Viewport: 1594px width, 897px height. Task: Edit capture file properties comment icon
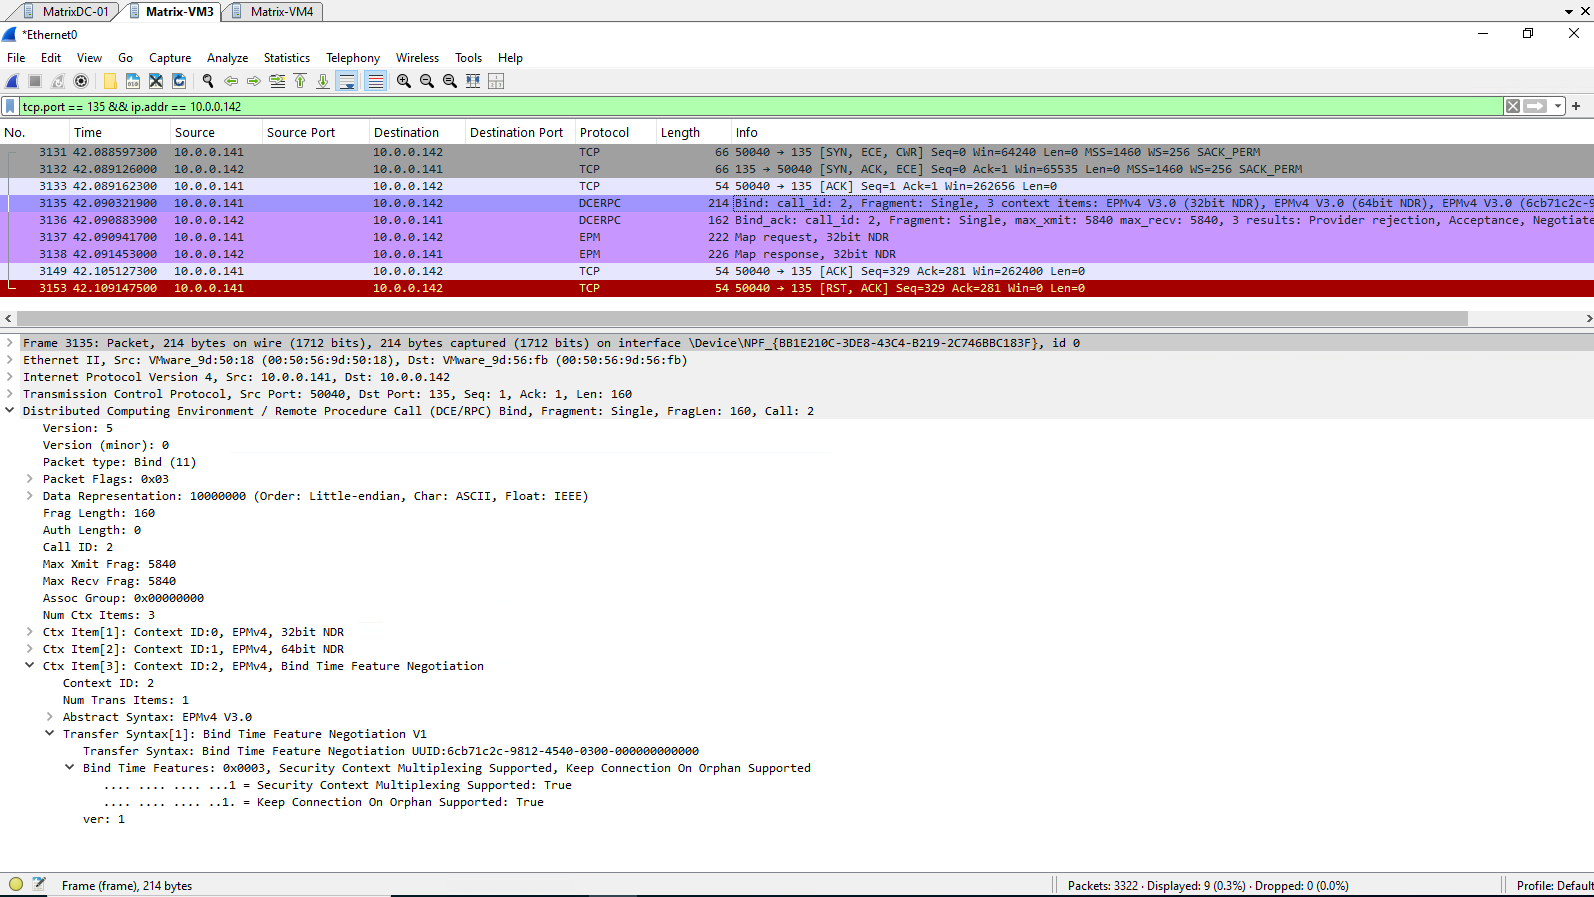pyautogui.click(x=39, y=884)
